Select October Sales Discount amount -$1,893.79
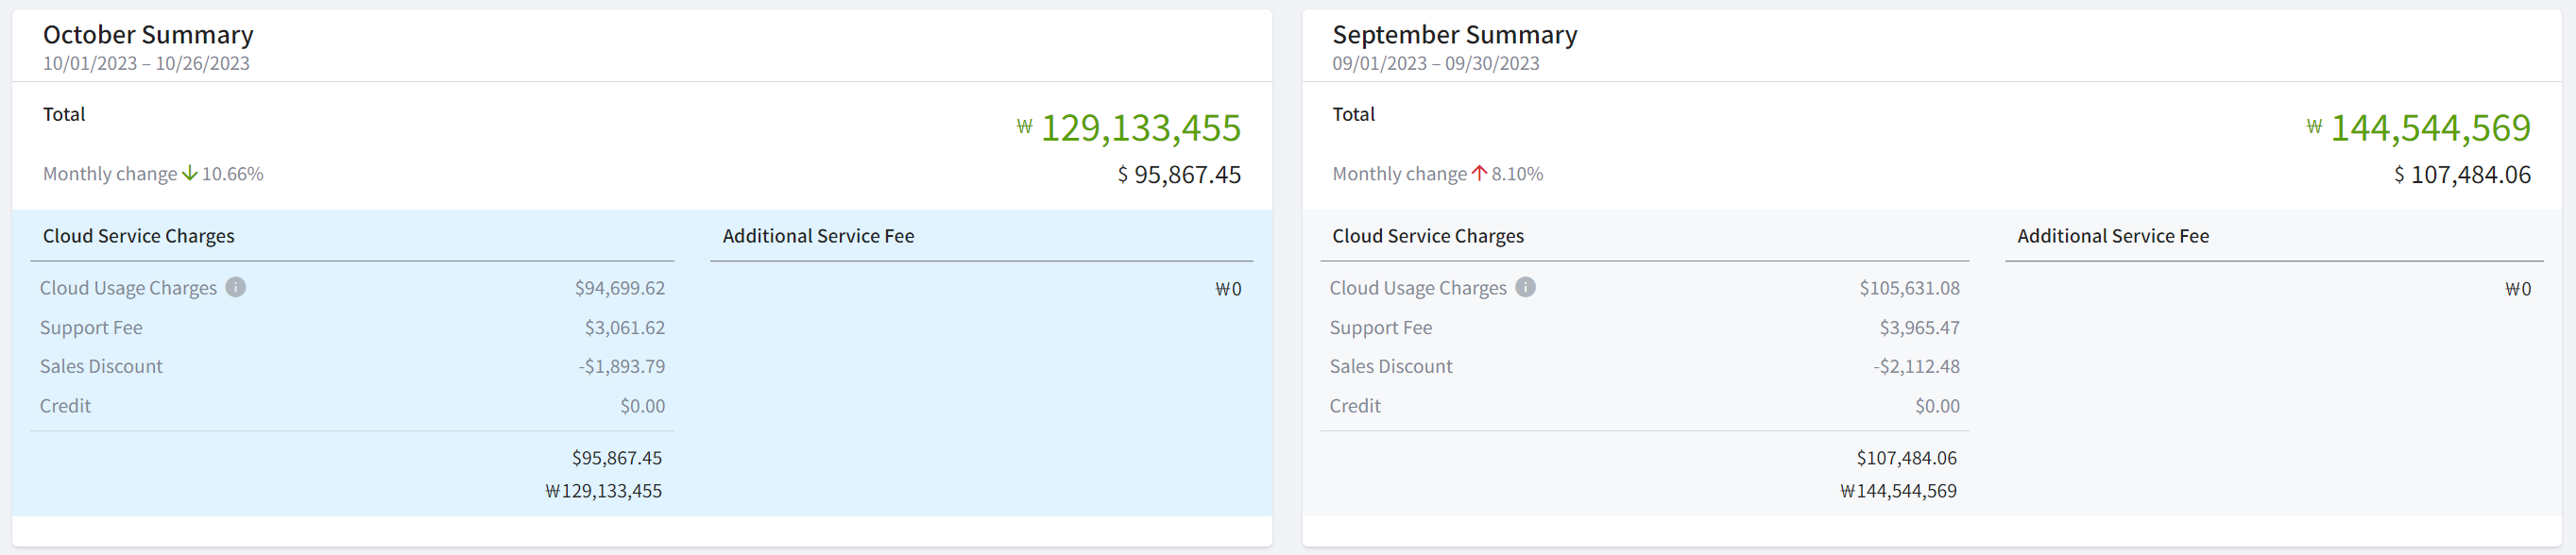 tap(621, 367)
